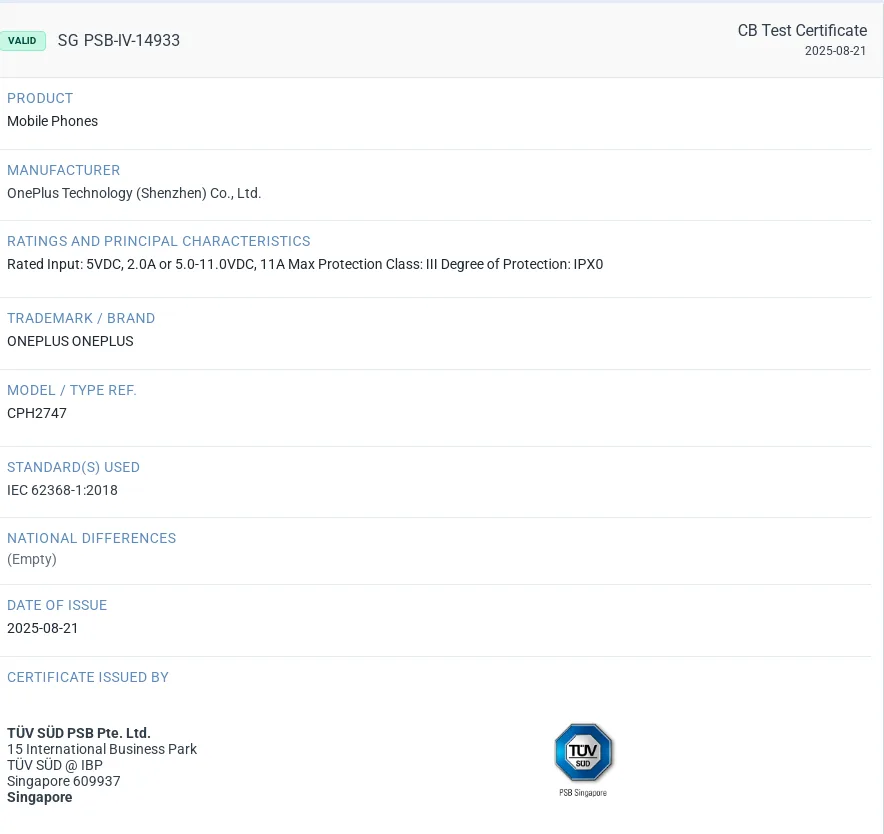Screen dimensions: 884x834
Task: Click the CB Test Certificate title
Action: (801, 30)
